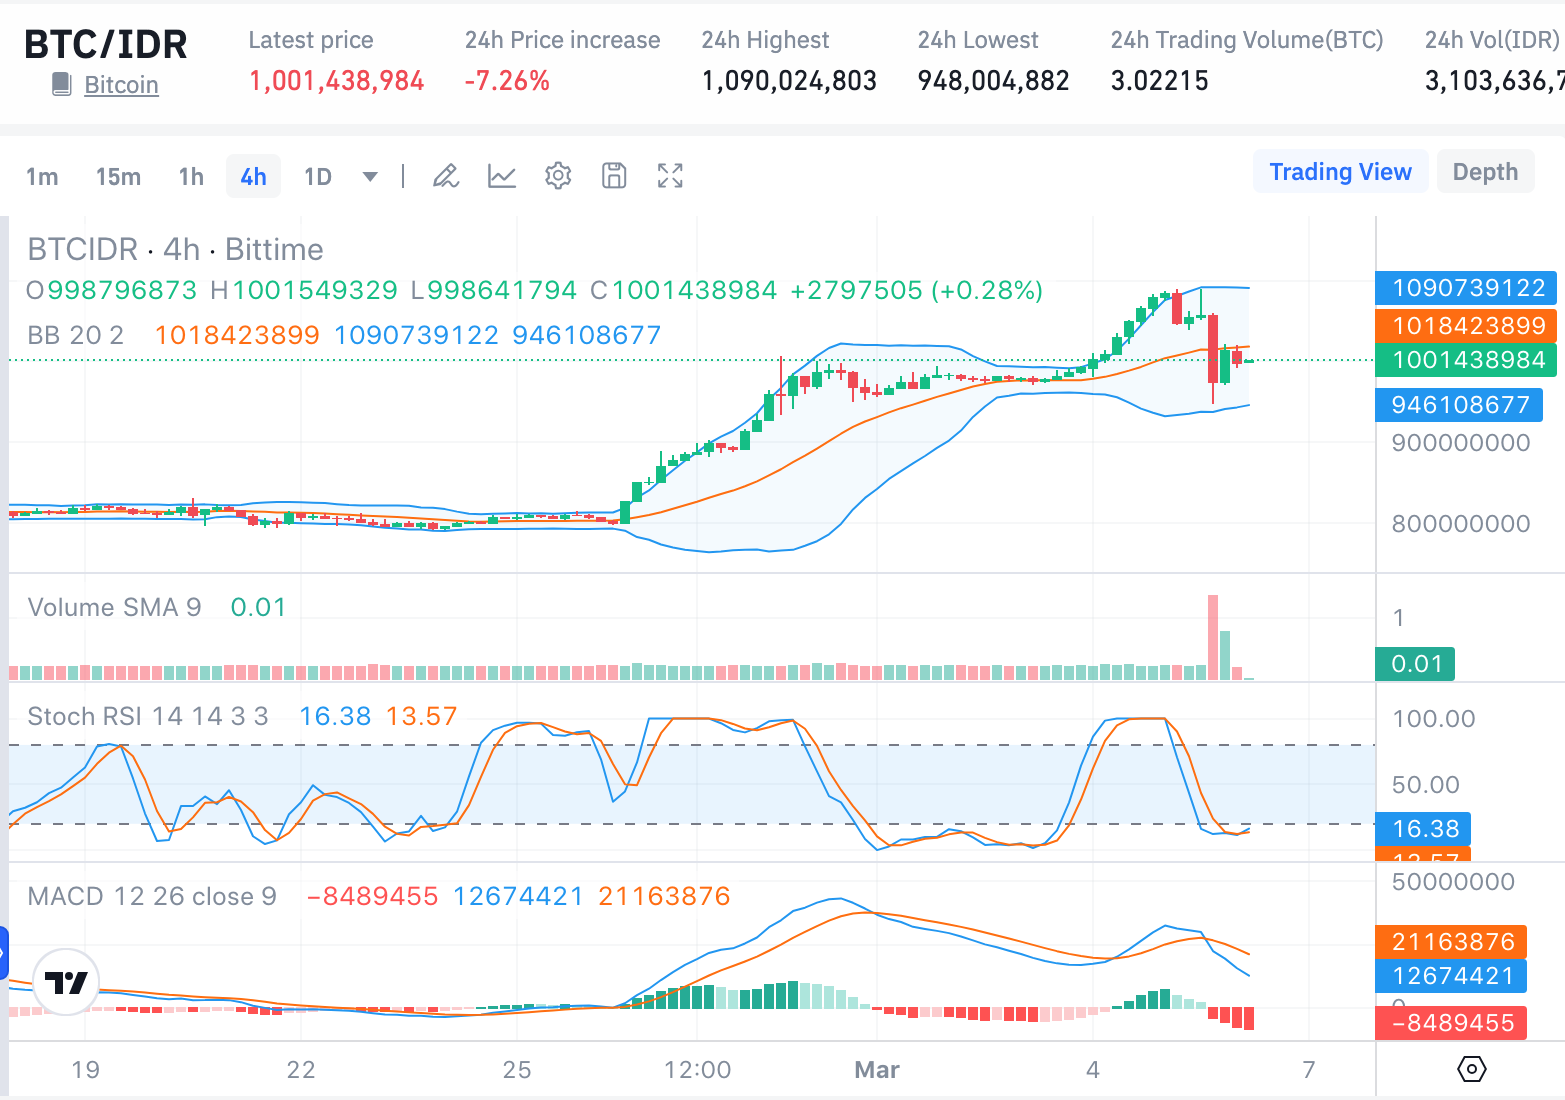Viewport: 1565px width, 1100px height.
Task: Choose the 1D timeframe
Action: pyautogui.click(x=317, y=177)
